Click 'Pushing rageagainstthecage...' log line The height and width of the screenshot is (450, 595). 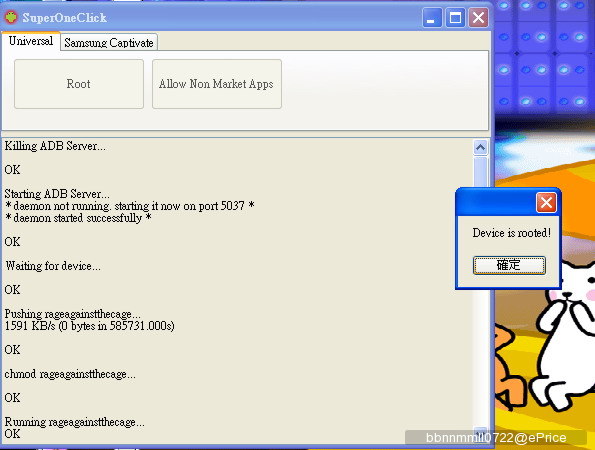pyautogui.click(x=72, y=314)
